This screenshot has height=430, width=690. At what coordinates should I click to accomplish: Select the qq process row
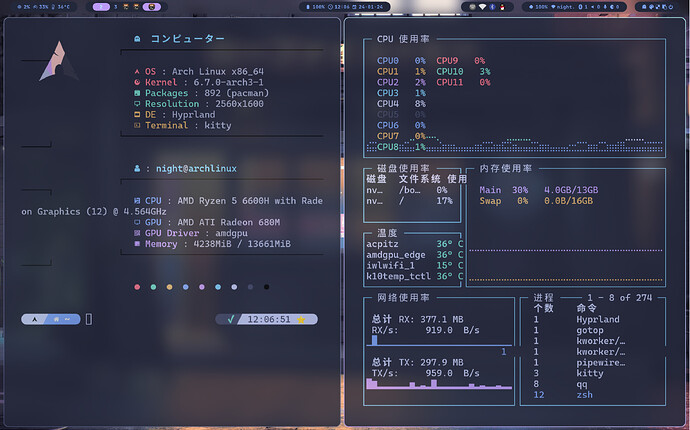[x=560, y=384]
